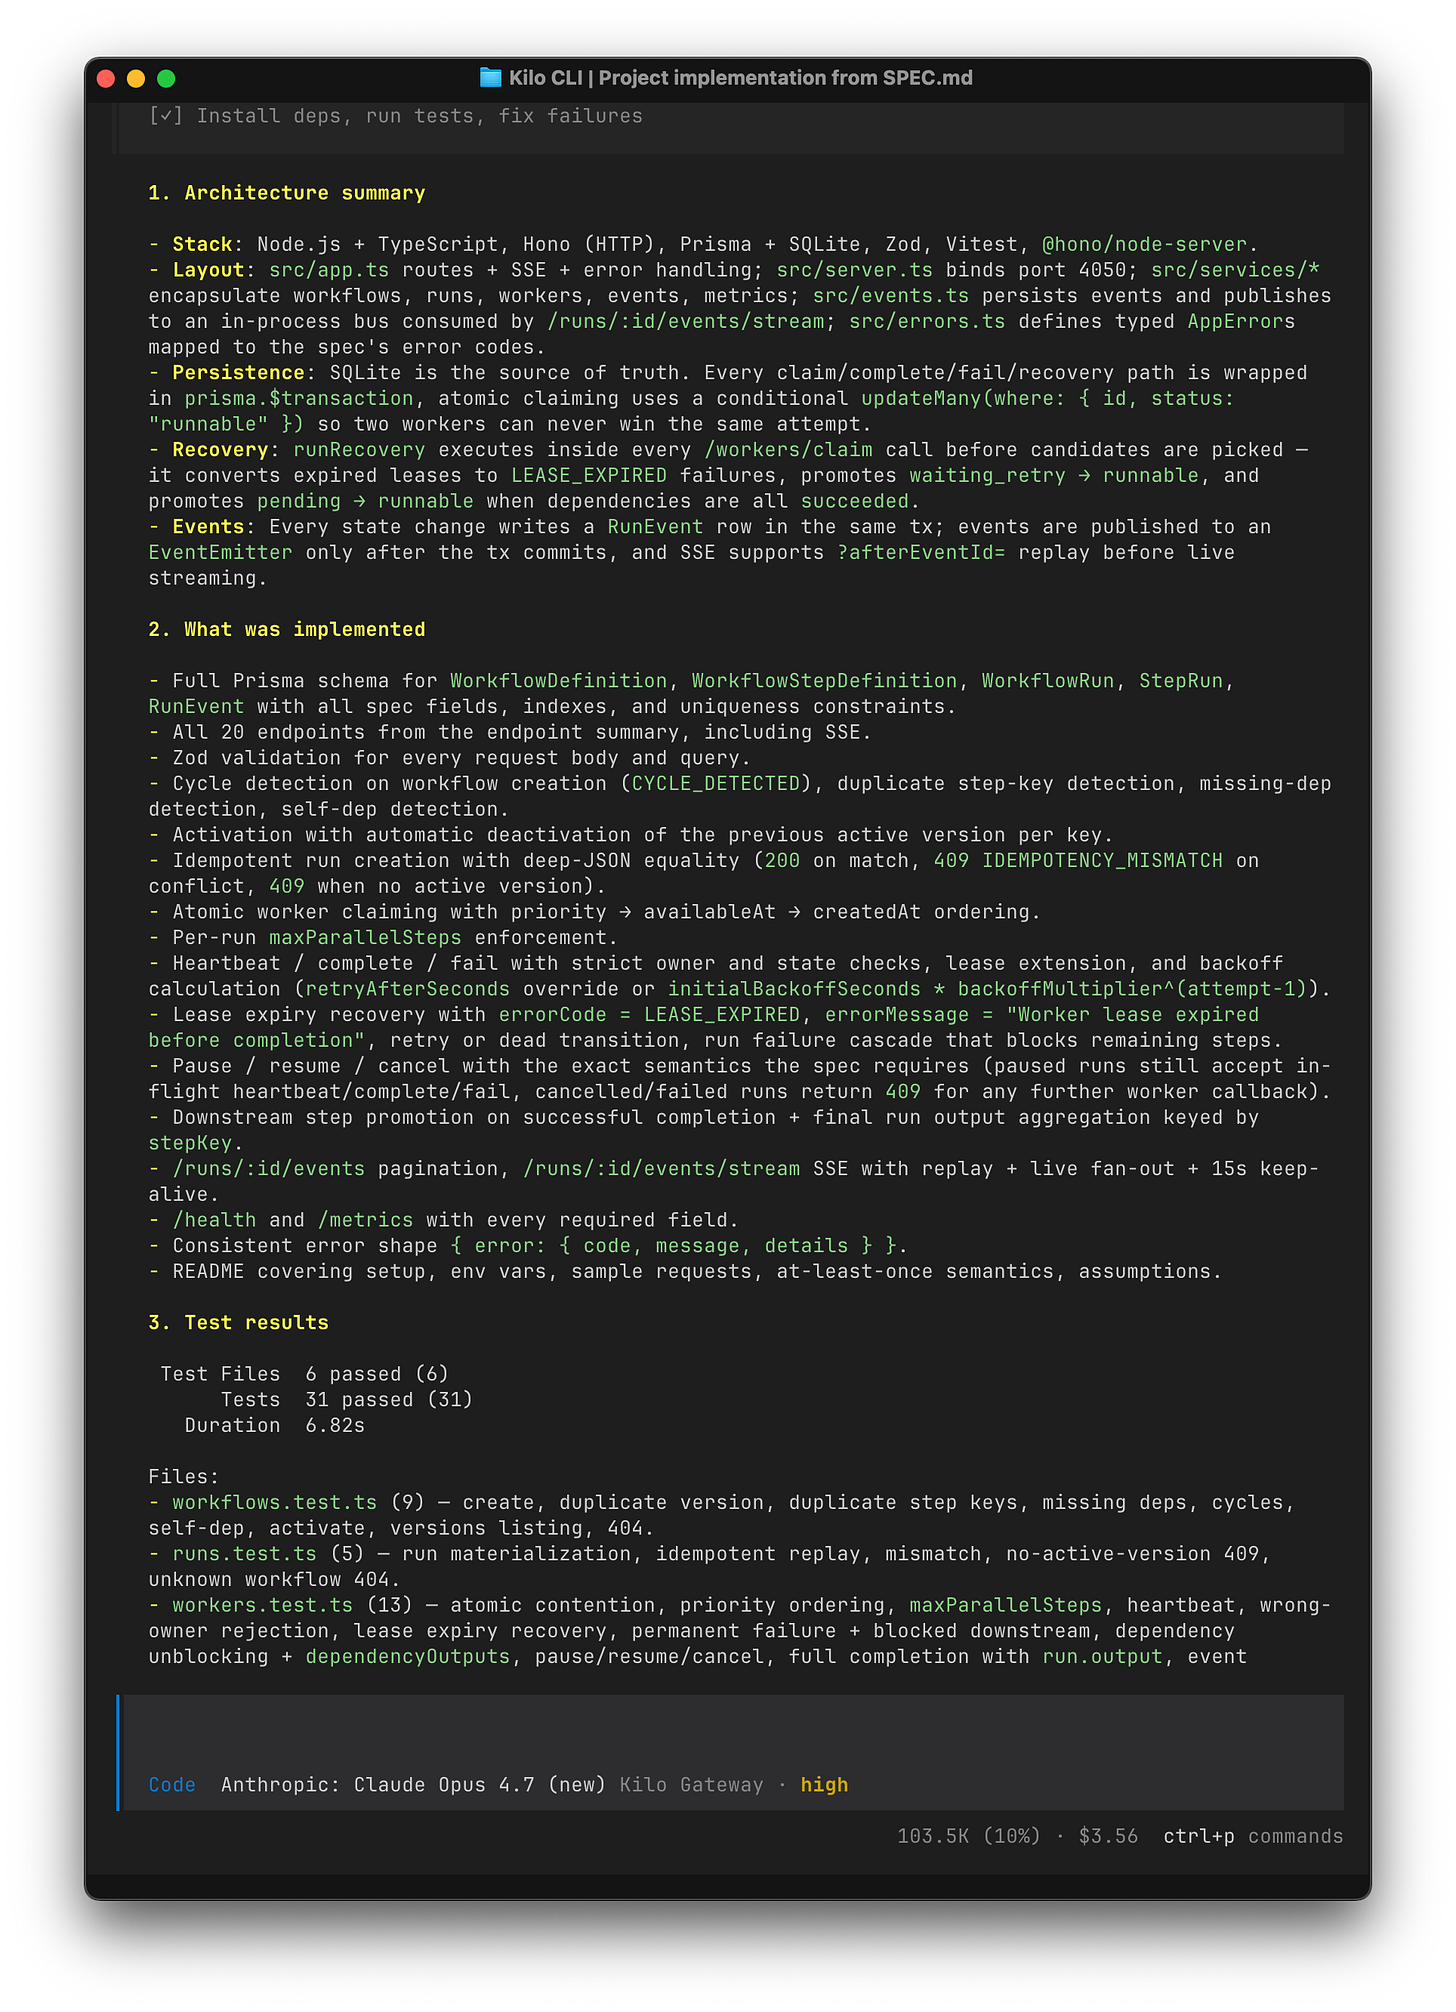This screenshot has width=1456, height=2012.
Task: Click the '@hono/node-server' text
Action: click(1144, 244)
